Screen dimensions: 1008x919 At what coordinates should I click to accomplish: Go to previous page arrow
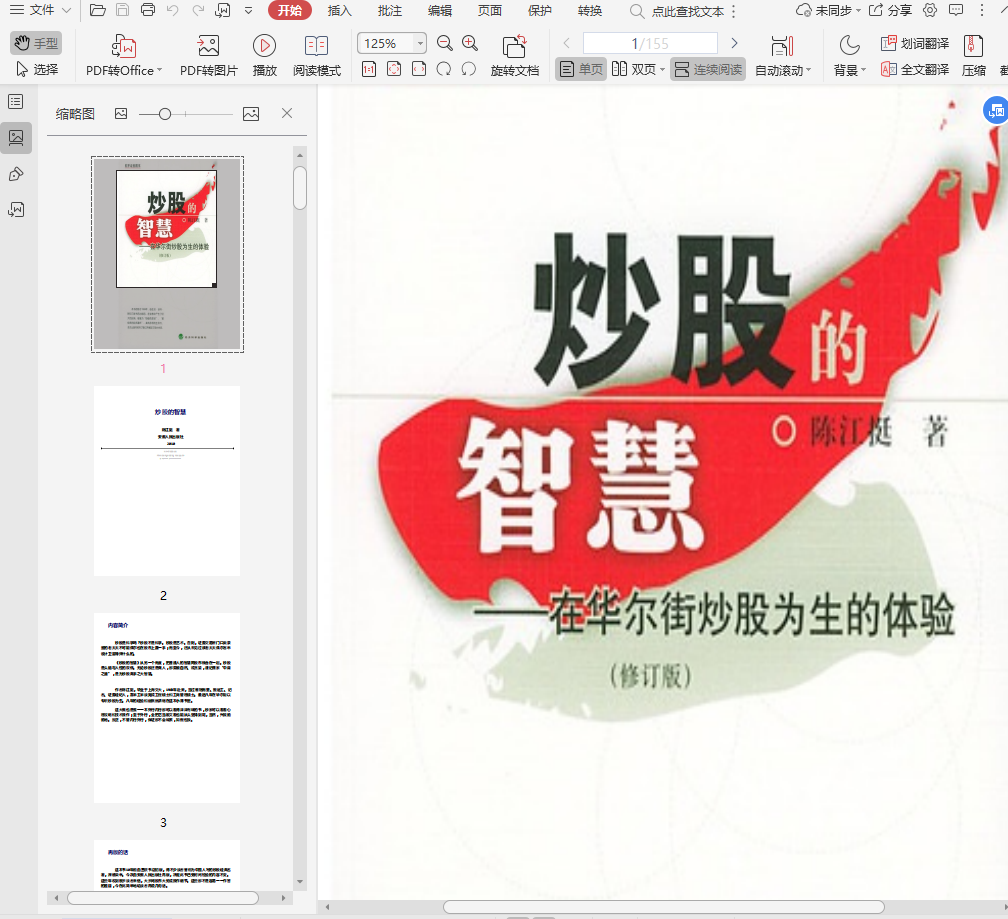pos(566,43)
